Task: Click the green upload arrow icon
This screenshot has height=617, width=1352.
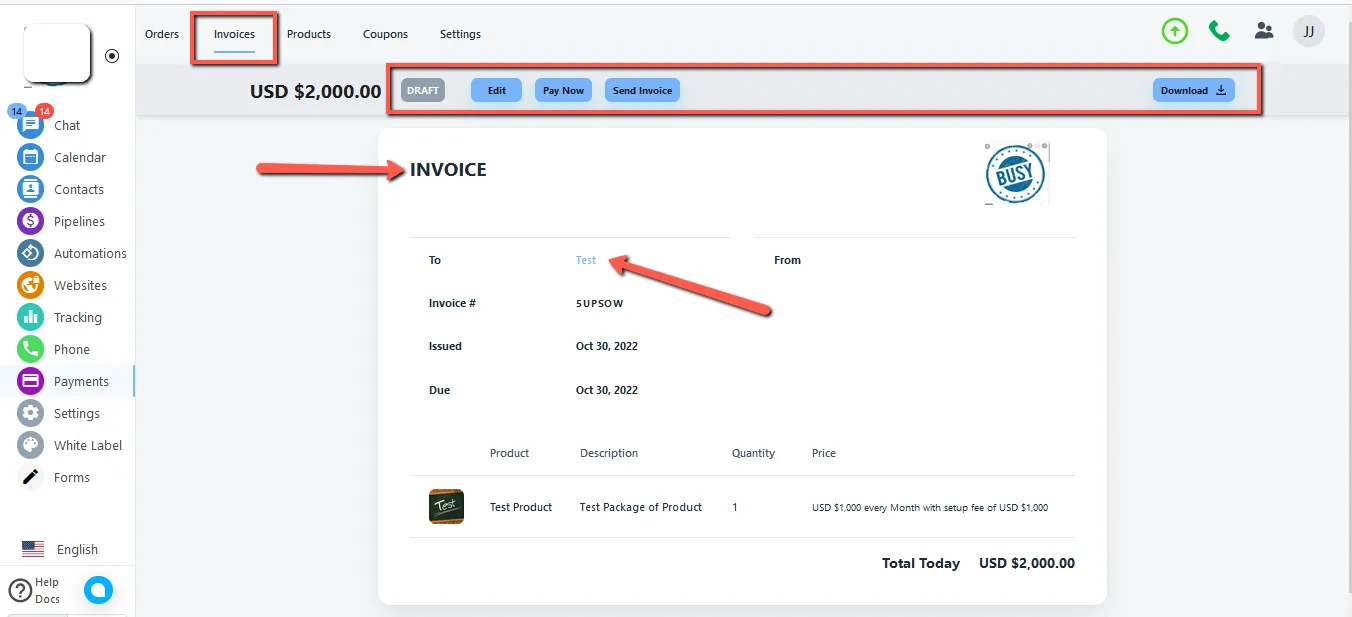Action: pyautogui.click(x=1175, y=31)
